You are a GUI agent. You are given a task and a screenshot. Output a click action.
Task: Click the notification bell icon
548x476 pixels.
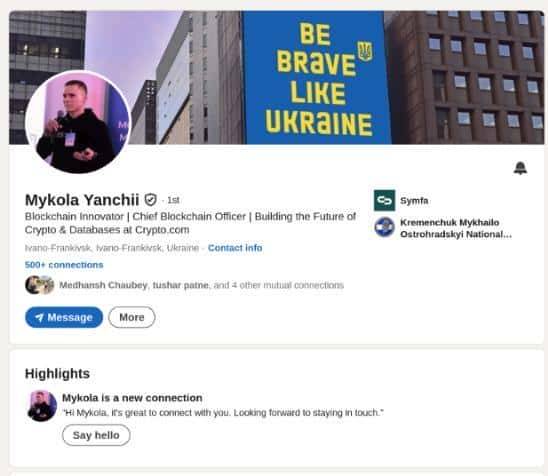point(520,168)
